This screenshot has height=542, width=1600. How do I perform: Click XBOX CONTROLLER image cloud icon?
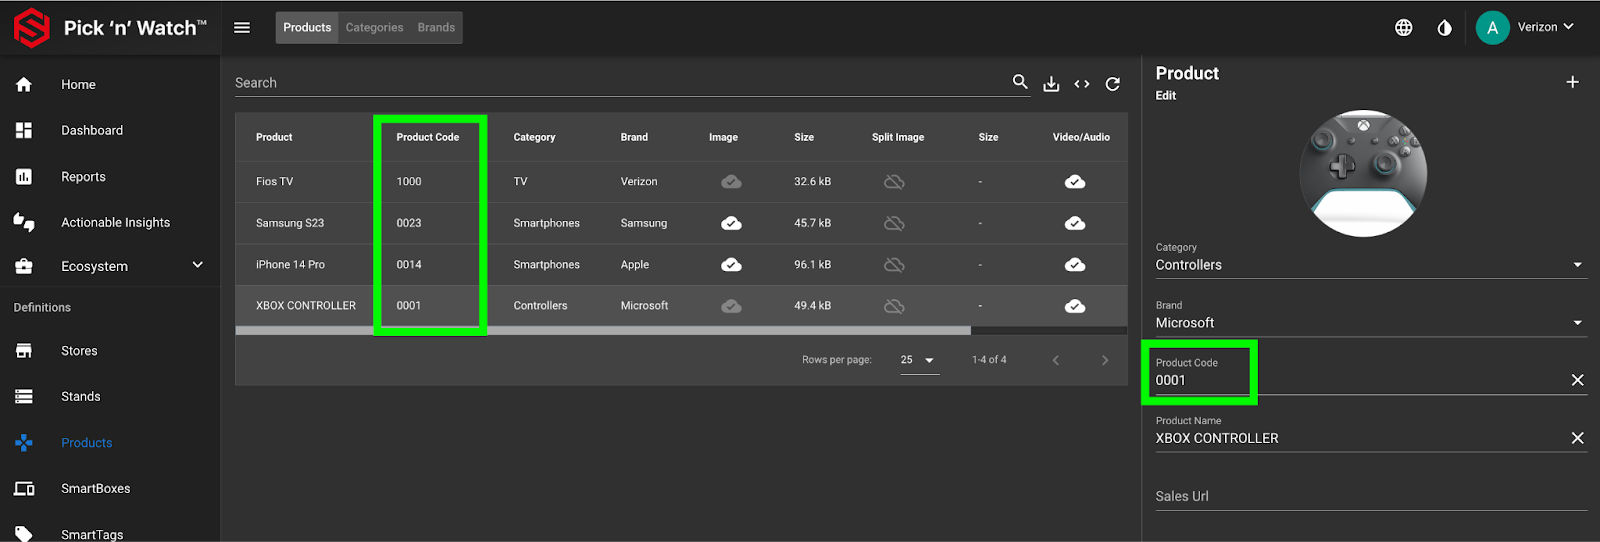click(731, 306)
